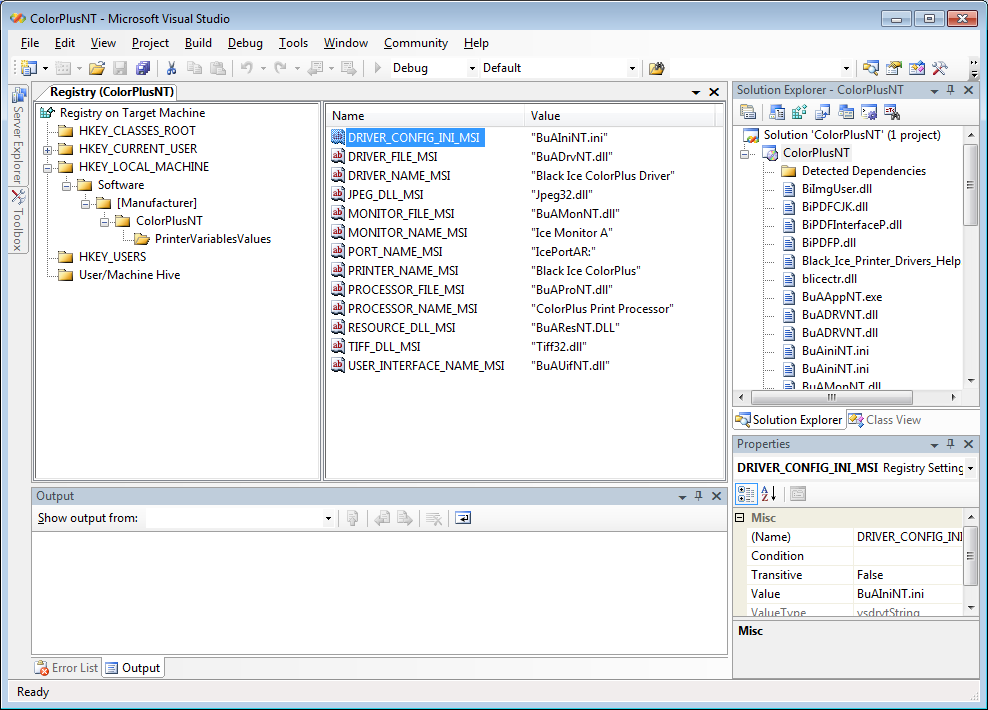Click the New Project toolbar icon
The width and height of the screenshot is (988, 710).
click(29, 68)
